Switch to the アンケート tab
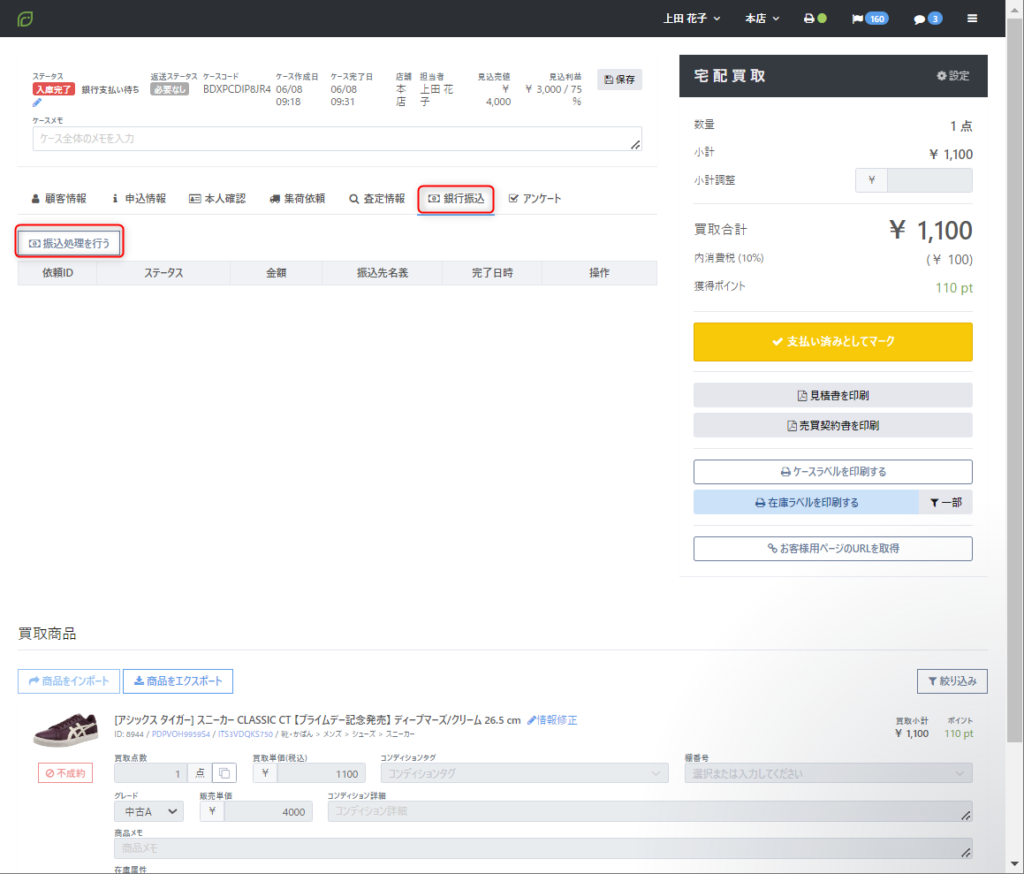The width and height of the screenshot is (1024, 874). click(x=535, y=199)
